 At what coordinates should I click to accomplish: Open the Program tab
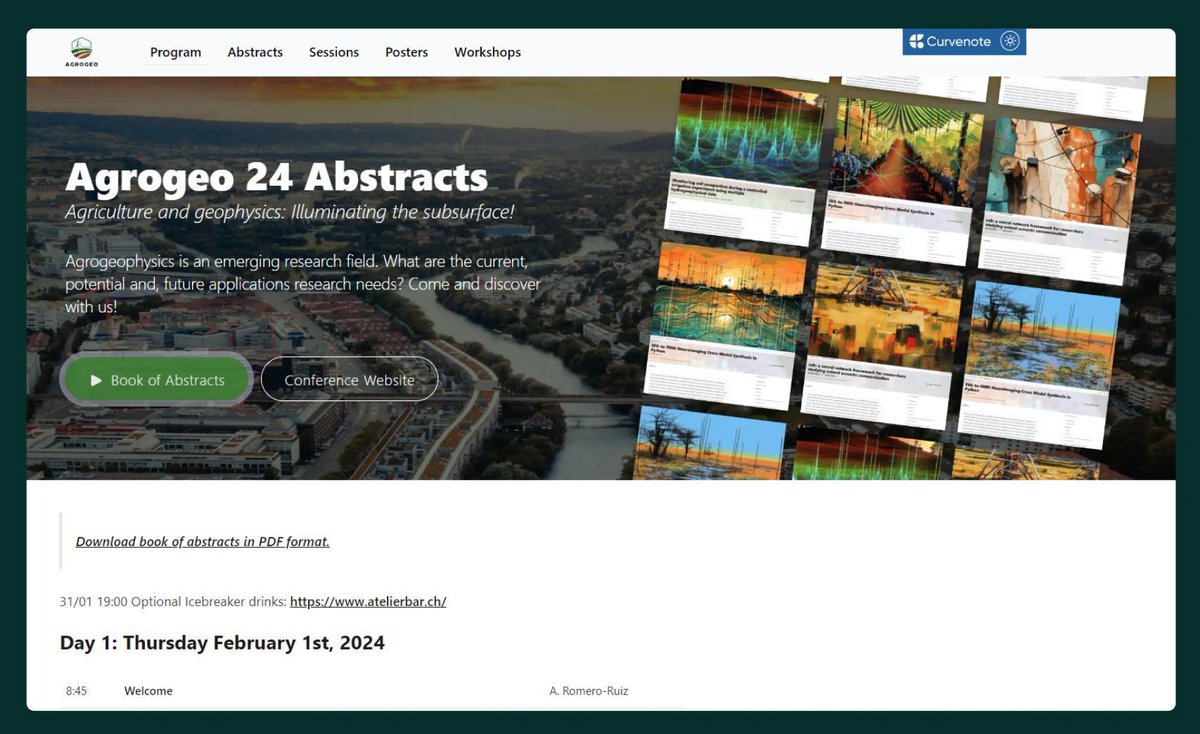[175, 52]
